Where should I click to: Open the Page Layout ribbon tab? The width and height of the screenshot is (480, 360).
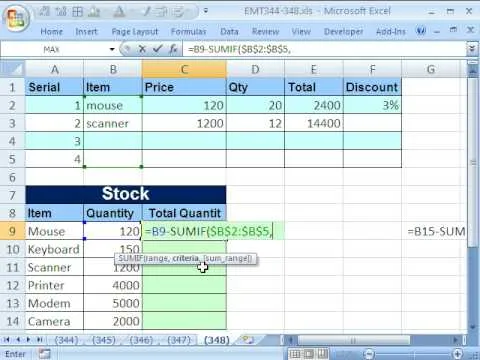pyautogui.click(x=135, y=32)
